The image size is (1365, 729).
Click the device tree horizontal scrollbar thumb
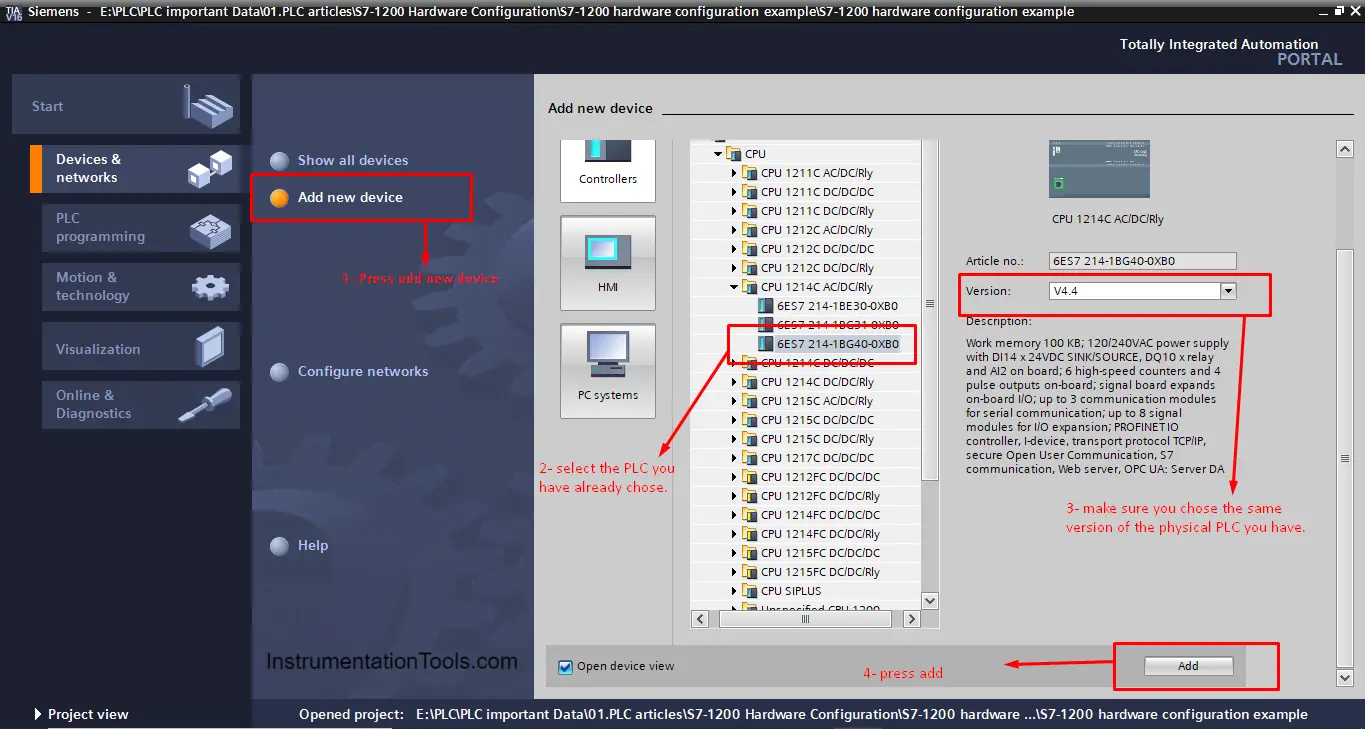(x=805, y=619)
